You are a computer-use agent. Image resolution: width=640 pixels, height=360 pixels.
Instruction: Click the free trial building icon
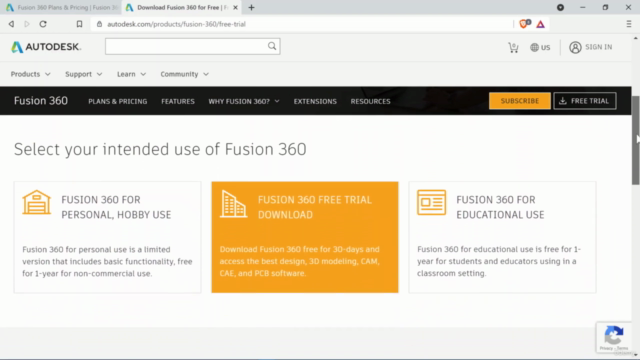tap(233, 204)
